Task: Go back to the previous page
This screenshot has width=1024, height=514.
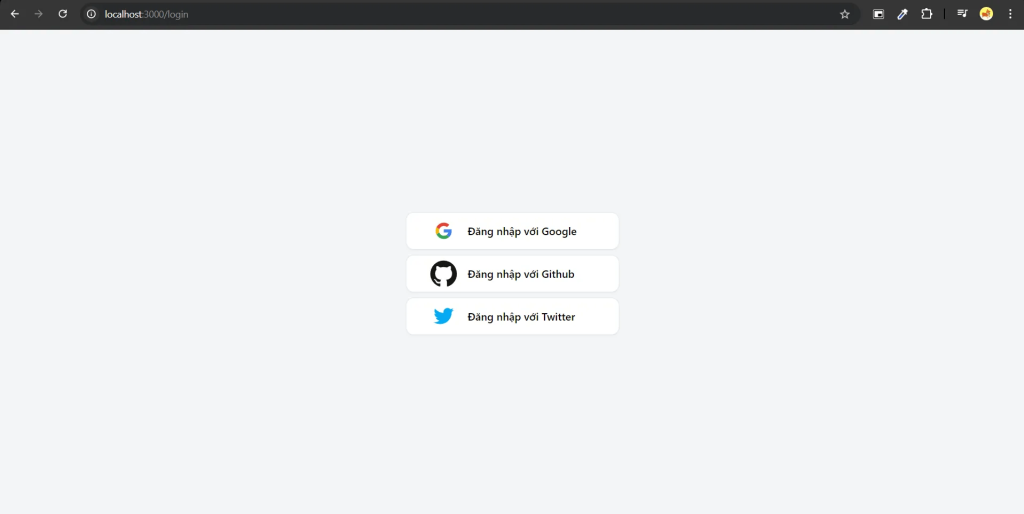Action: point(15,14)
